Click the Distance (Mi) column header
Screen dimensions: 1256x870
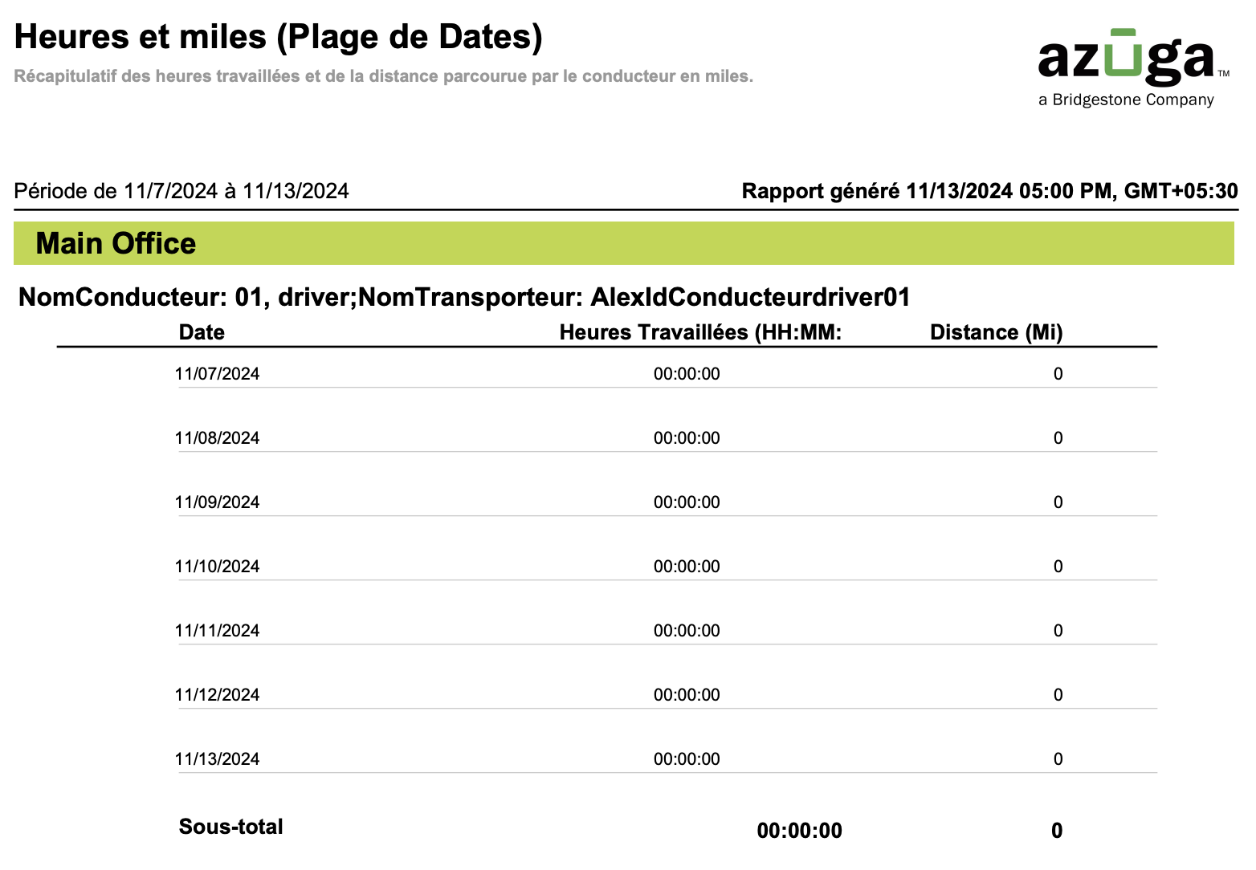click(996, 332)
